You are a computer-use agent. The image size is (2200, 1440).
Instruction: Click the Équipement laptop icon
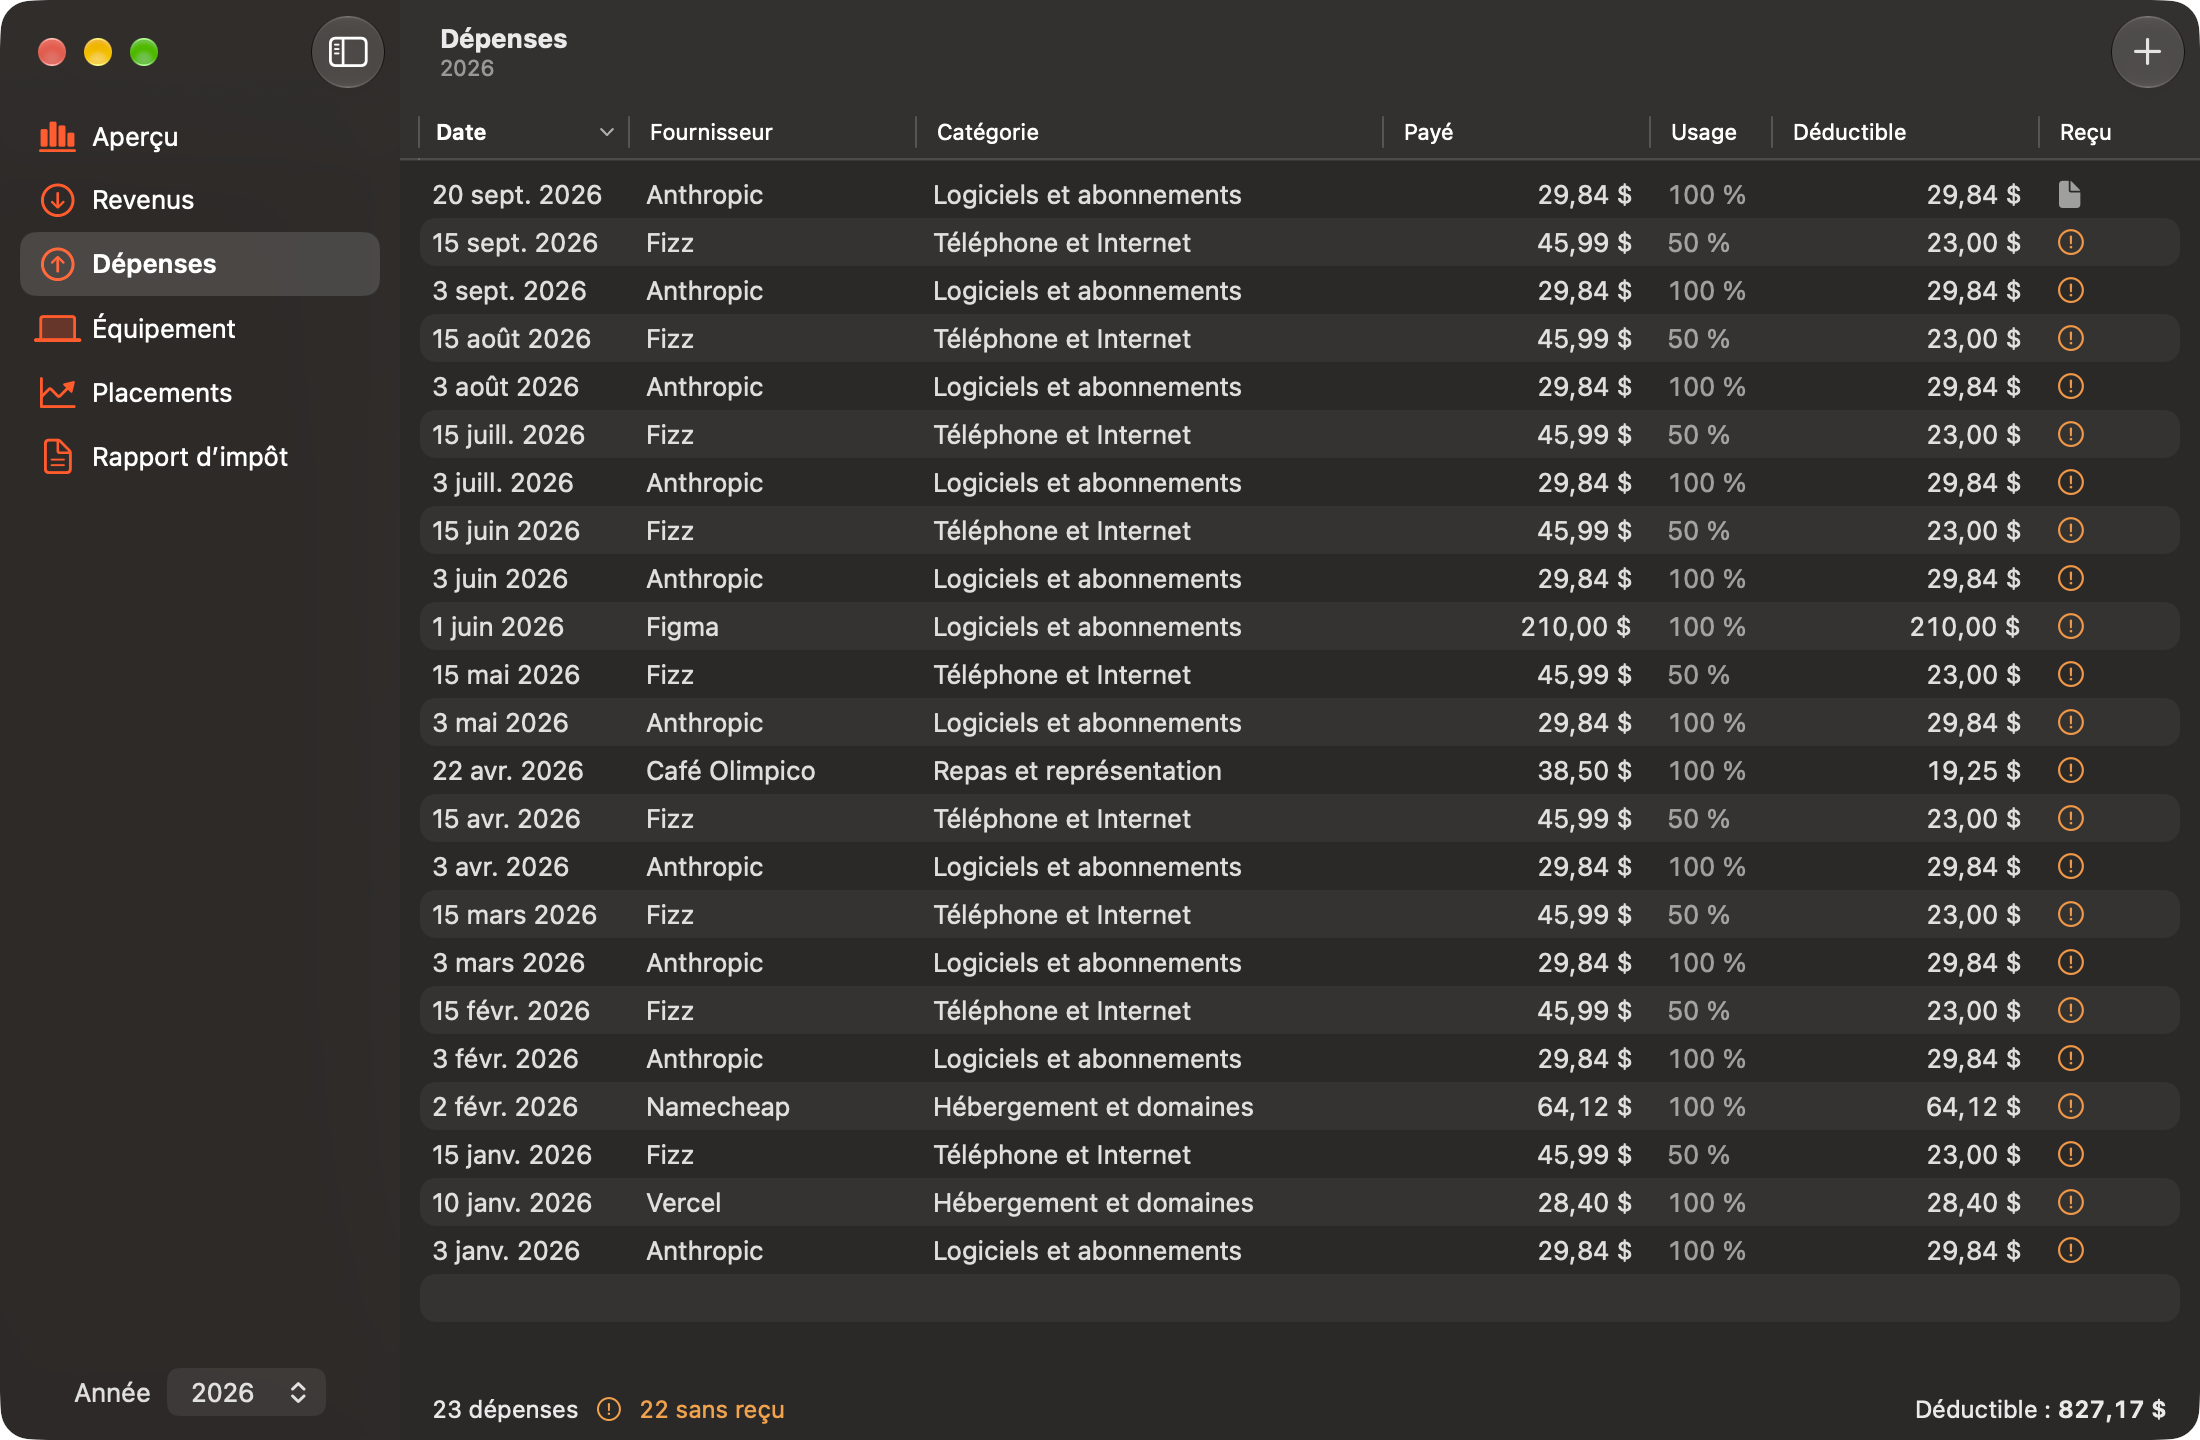(x=57, y=328)
